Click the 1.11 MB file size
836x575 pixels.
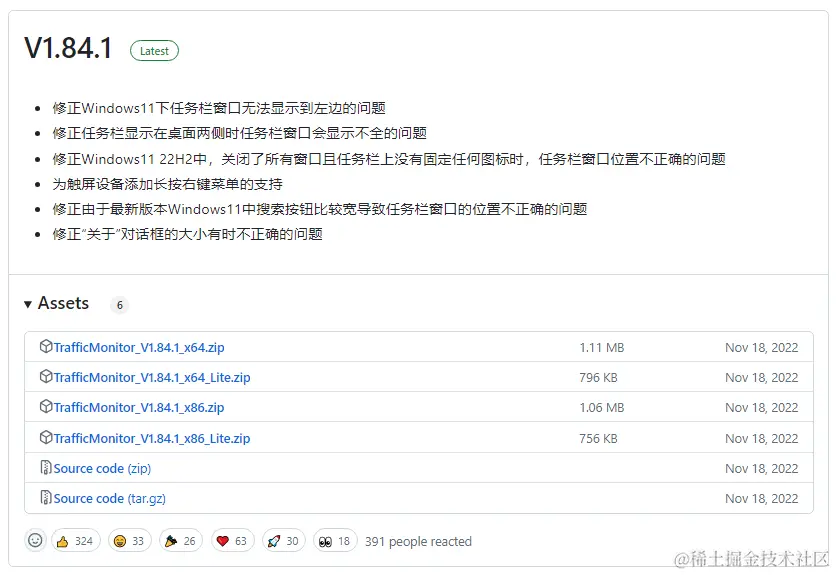(x=601, y=348)
